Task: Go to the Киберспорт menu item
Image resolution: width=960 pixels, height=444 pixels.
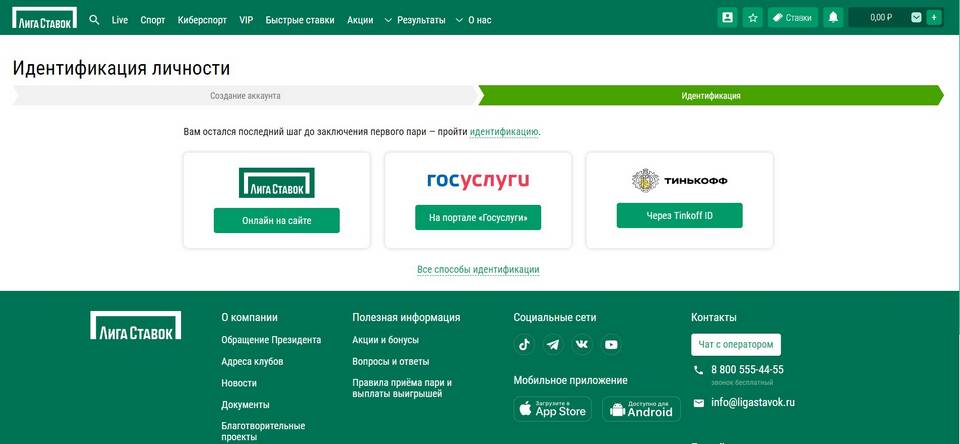Action: pyautogui.click(x=201, y=19)
